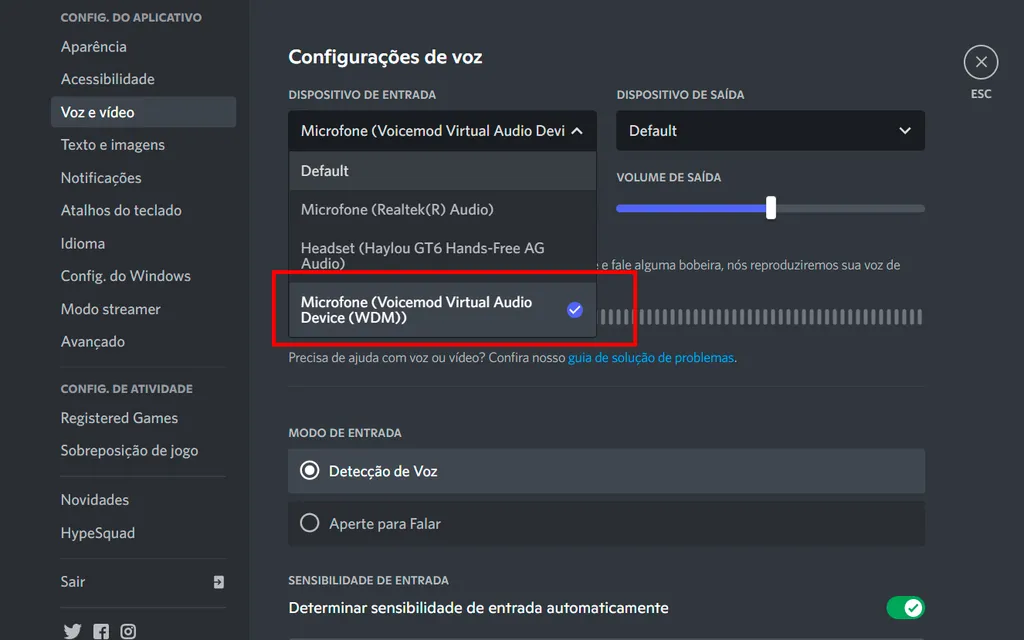The height and width of the screenshot is (640, 1024).
Task: Click Sair to log out
Action: pos(72,581)
